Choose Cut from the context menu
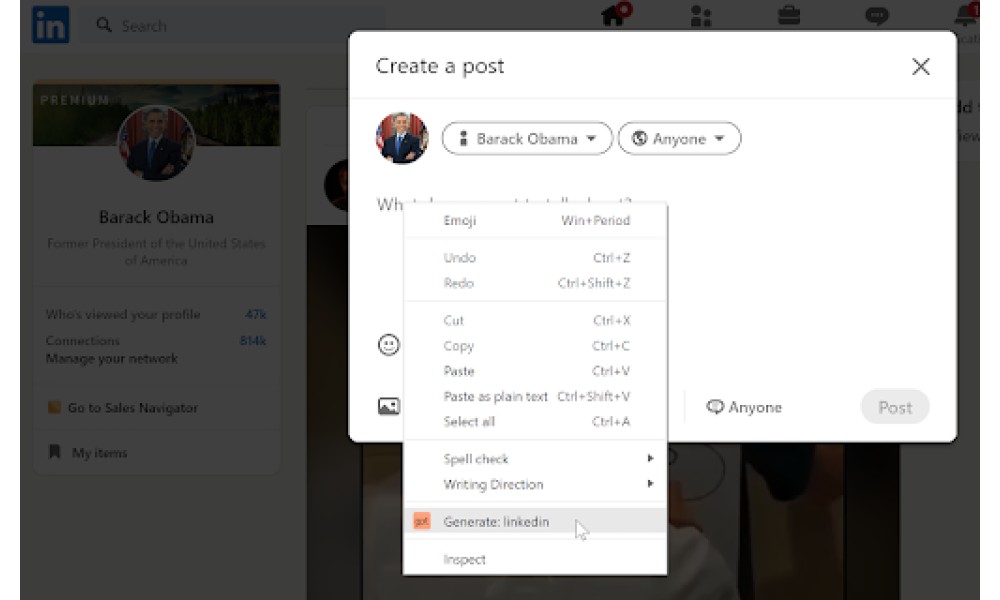 pos(535,320)
